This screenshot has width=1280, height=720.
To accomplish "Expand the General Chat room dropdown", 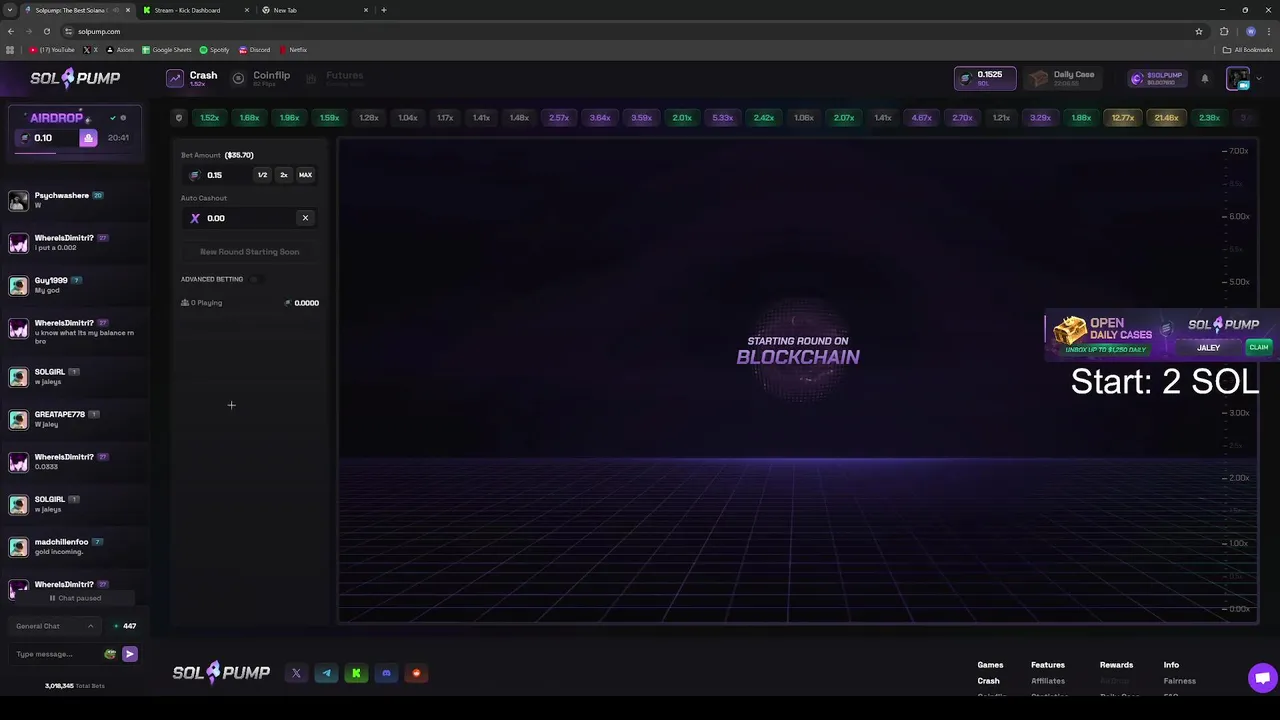I will tap(55, 626).
